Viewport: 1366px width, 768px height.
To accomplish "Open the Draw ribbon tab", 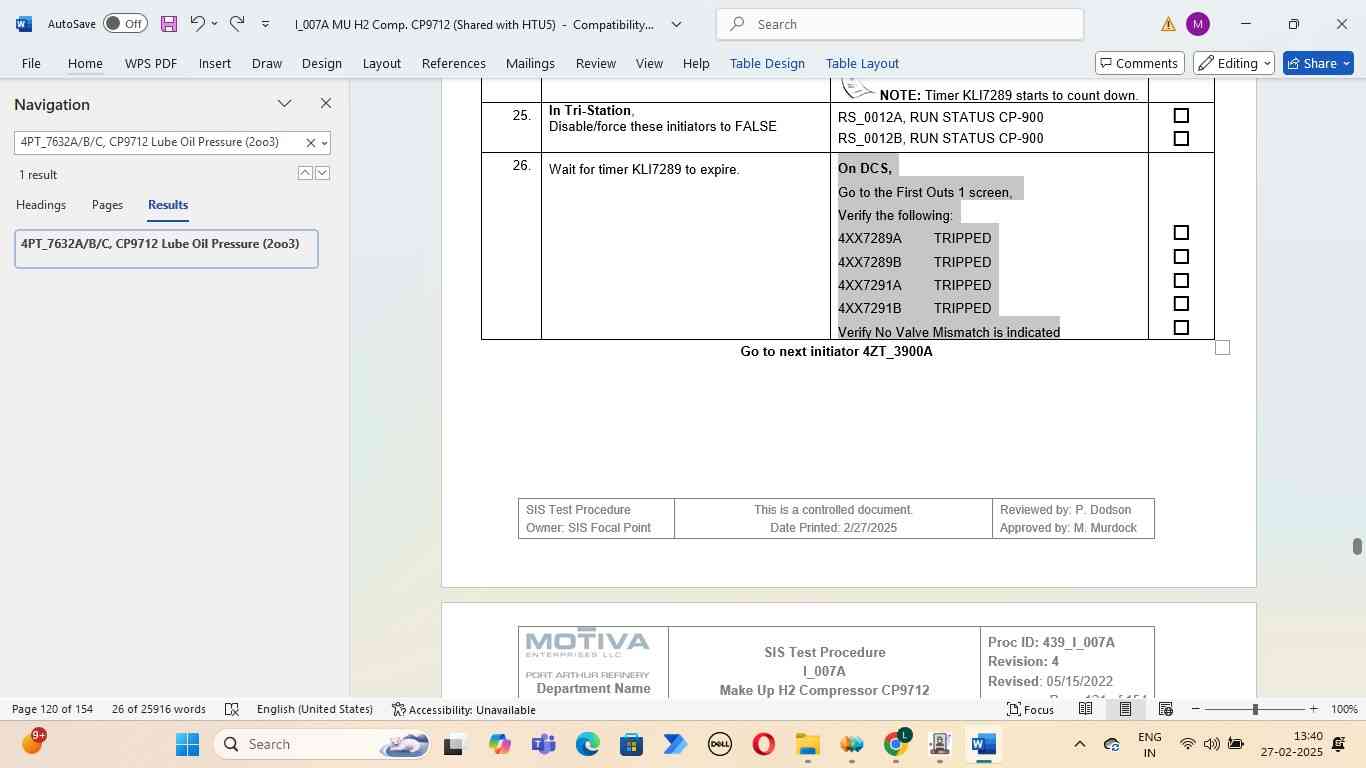I will coord(267,63).
